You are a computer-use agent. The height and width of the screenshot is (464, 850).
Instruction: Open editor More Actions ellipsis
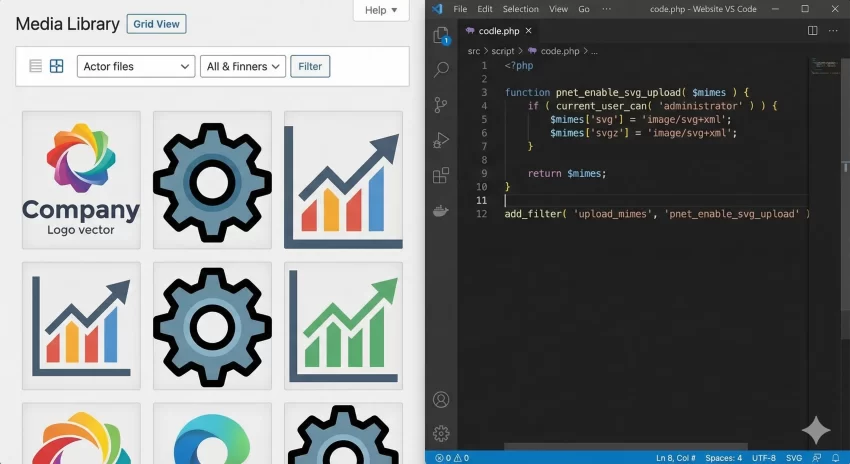tap(833, 31)
